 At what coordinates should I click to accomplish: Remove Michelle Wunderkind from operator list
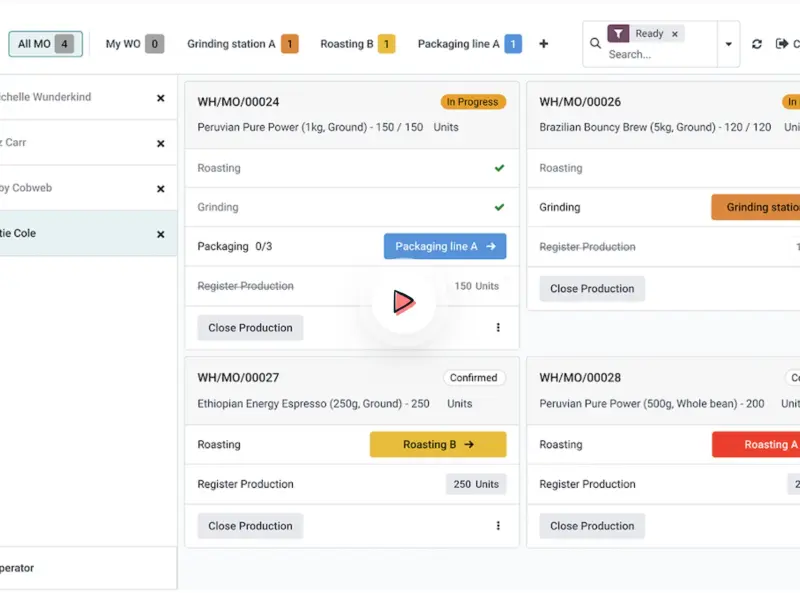[160, 98]
